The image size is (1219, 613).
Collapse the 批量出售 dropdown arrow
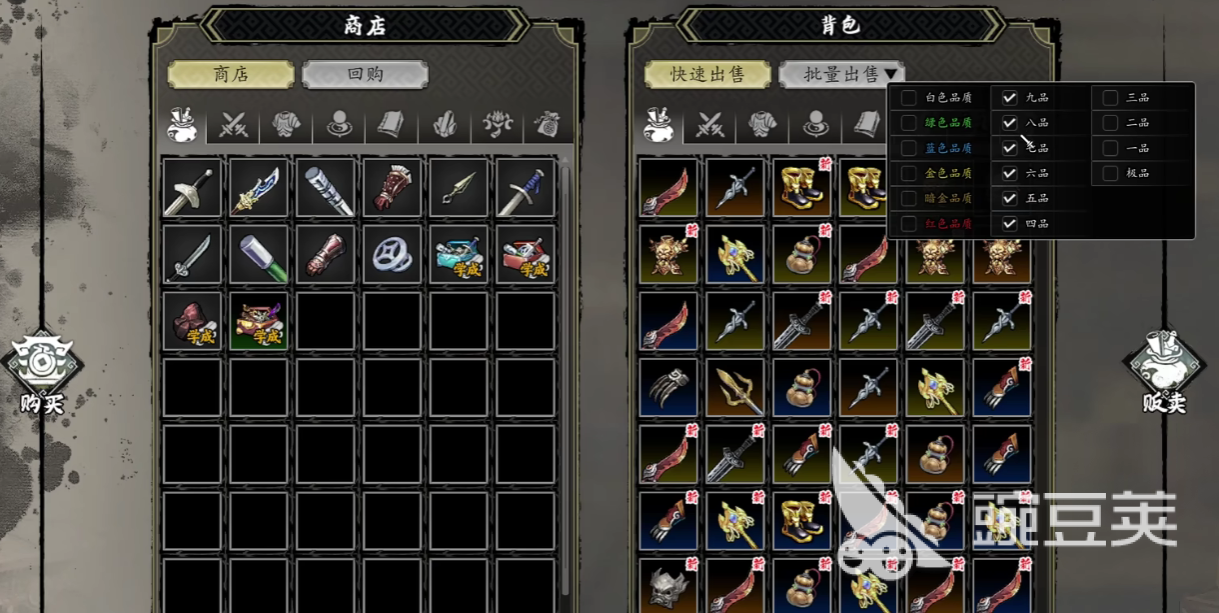coord(890,75)
